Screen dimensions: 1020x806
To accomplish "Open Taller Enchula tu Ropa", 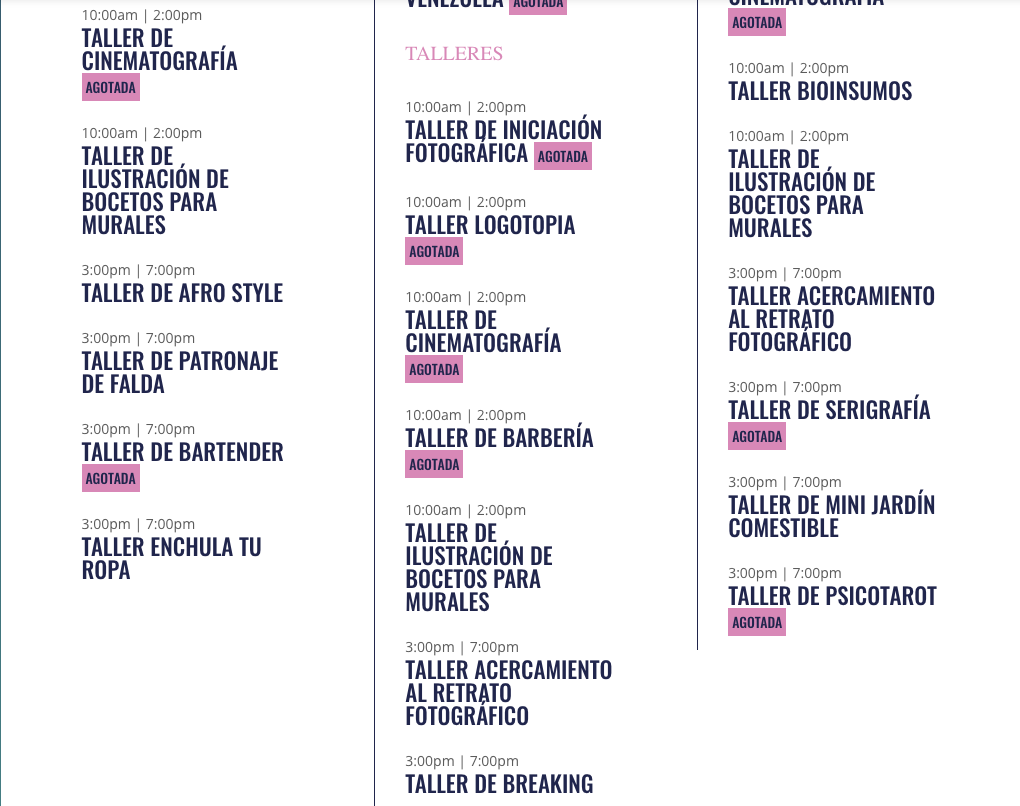I will tap(171, 558).
